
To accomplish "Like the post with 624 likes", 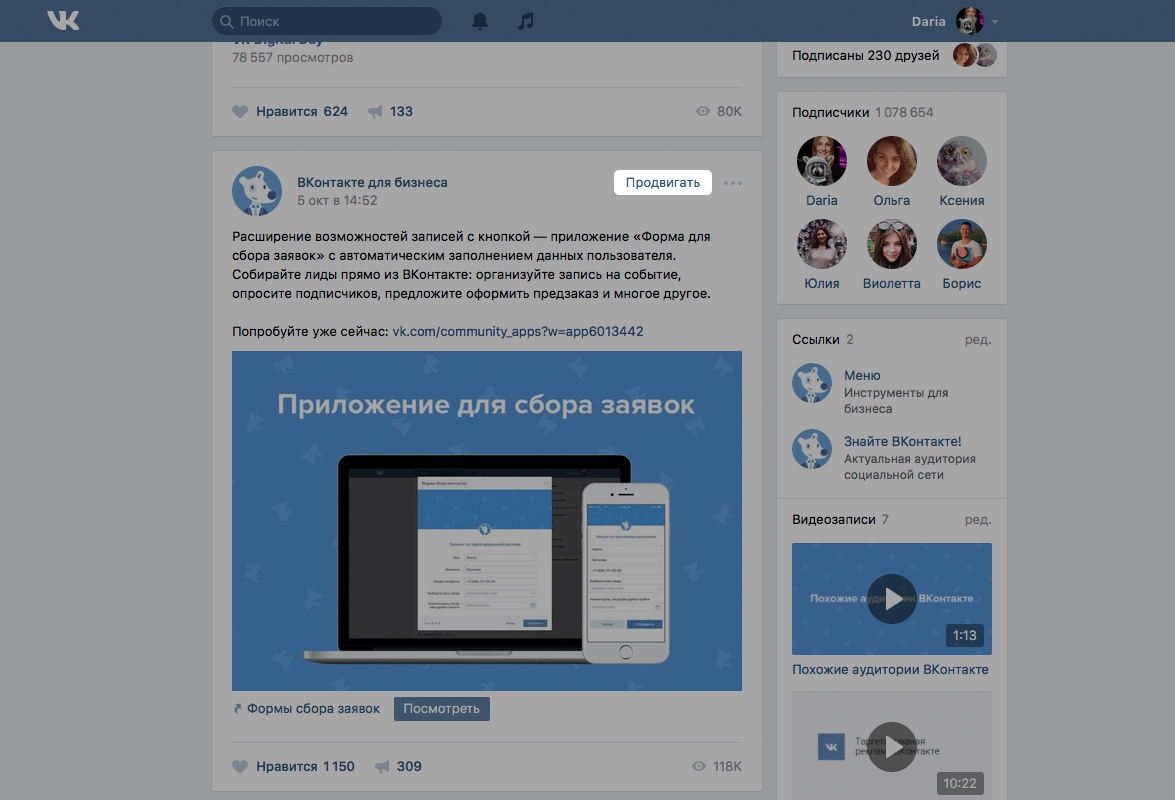I will coord(290,112).
